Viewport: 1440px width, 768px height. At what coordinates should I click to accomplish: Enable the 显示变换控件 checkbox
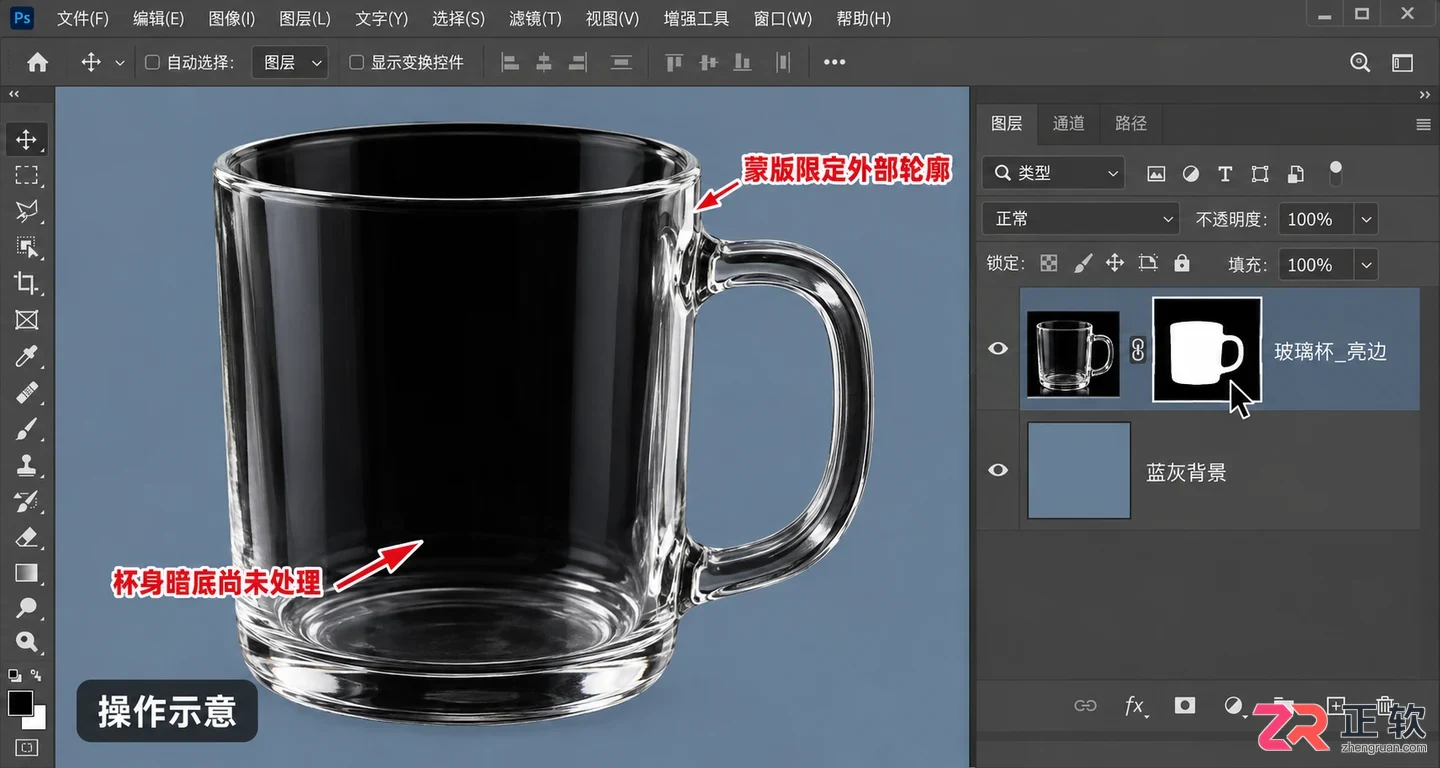click(x=356, y=62)
